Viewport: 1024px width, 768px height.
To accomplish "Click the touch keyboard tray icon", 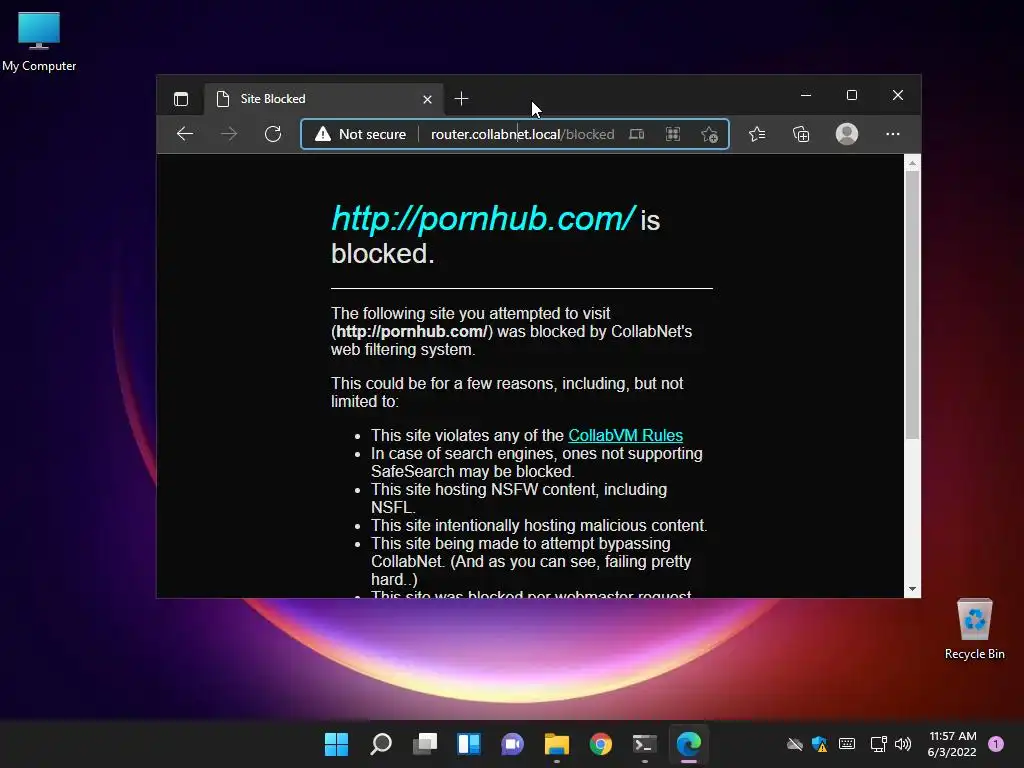I will point(847,744).
